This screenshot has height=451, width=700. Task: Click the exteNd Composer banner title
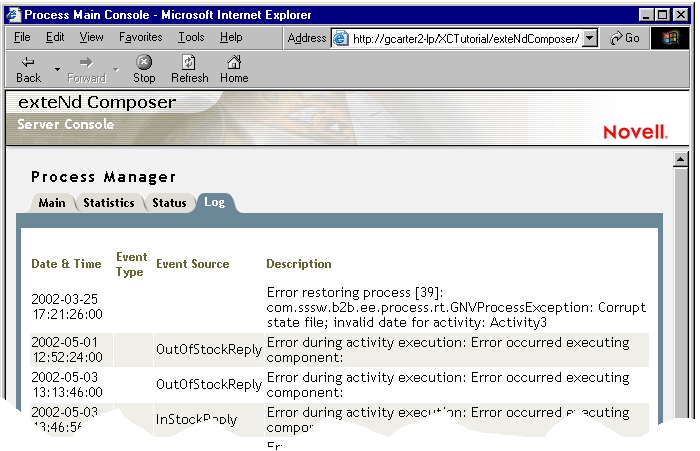(x=97, y=102)
